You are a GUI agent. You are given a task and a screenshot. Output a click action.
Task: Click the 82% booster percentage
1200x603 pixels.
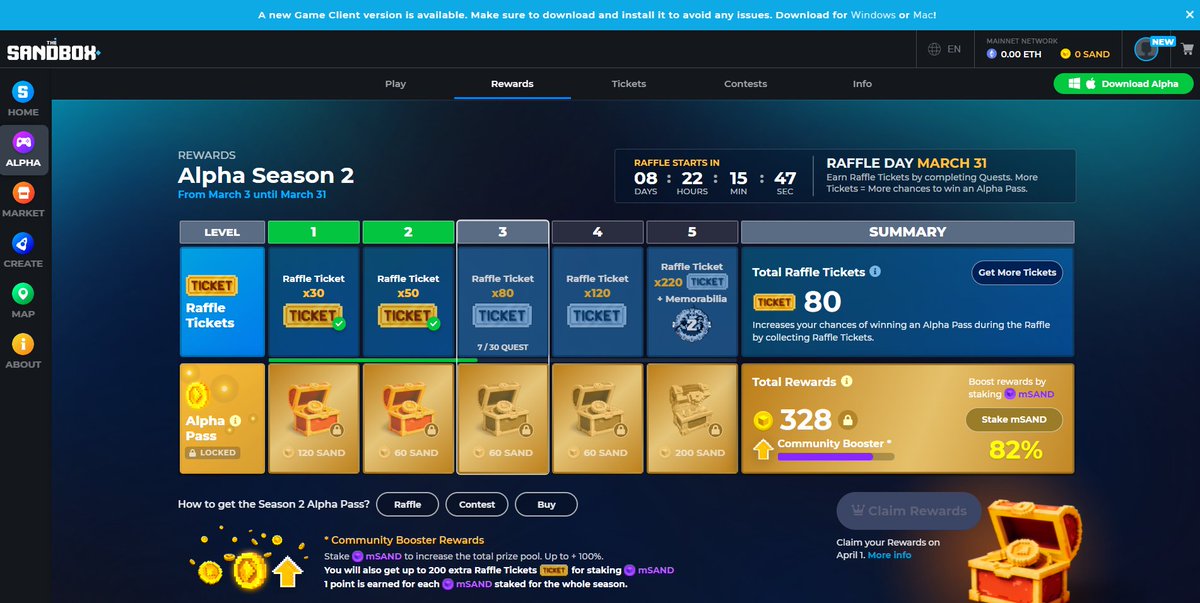click(1015, 450)
